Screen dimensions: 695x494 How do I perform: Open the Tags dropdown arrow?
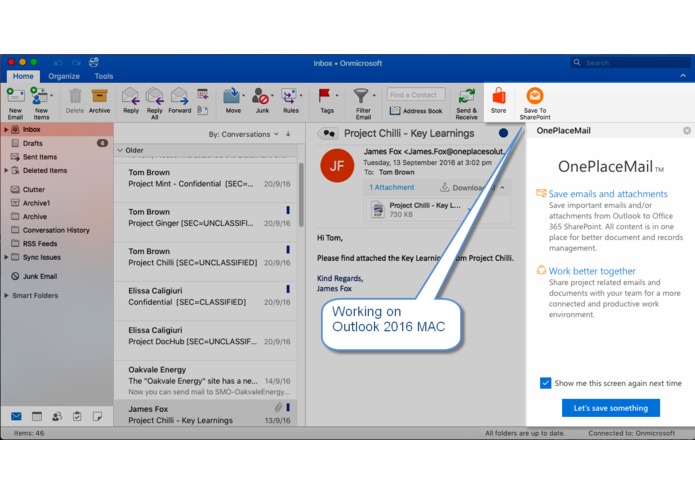(x=337, y=96)
